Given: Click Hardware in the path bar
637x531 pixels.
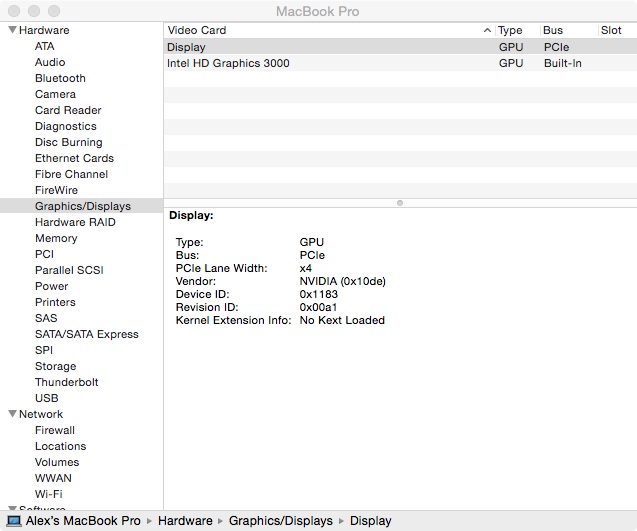Looking at the screenshot, I should pos(185,521).
